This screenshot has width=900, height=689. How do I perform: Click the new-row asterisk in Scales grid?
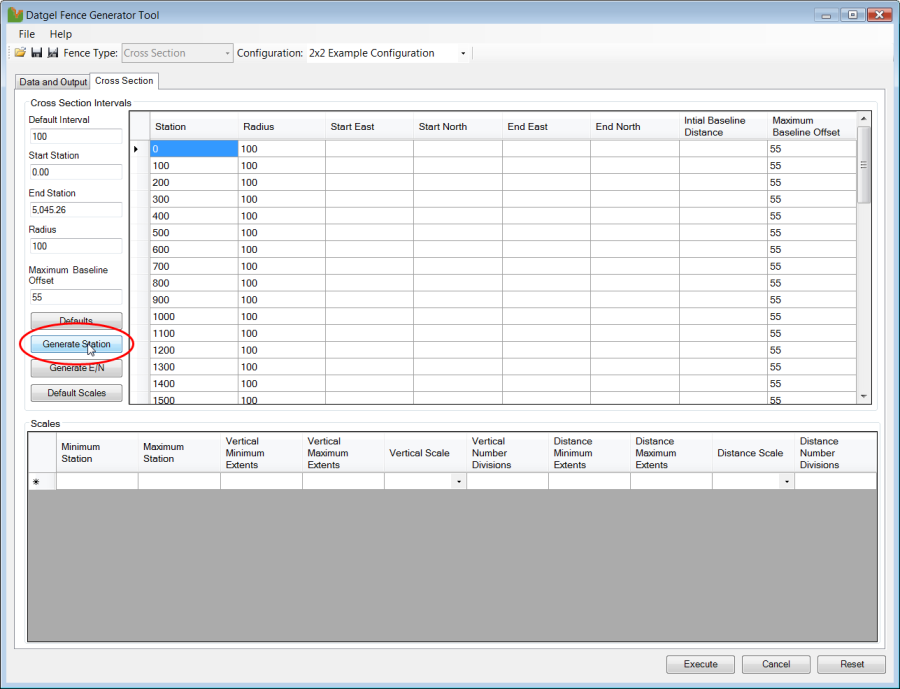pos(37,482)
